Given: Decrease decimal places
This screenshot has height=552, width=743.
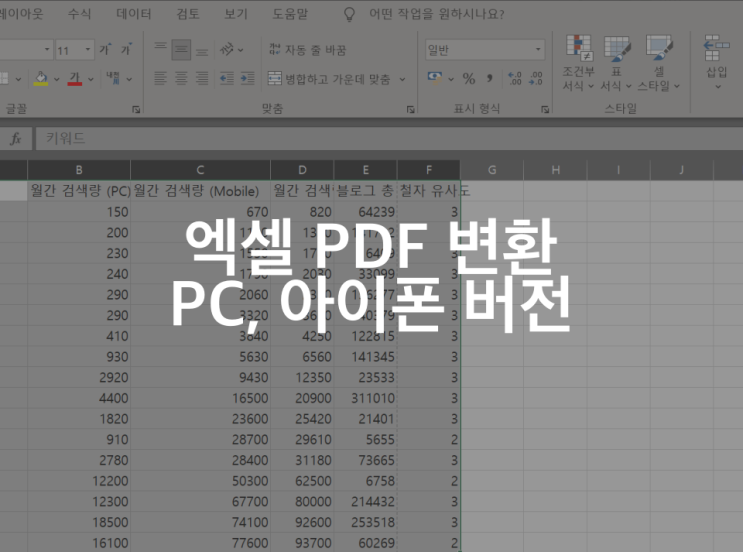Looking at the screenshot, I should pos(535,79).
